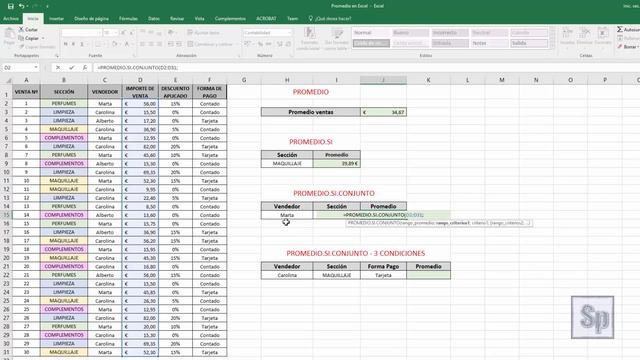Toggle align left
This screenshot has width=640, height=360.
point(142,44)
